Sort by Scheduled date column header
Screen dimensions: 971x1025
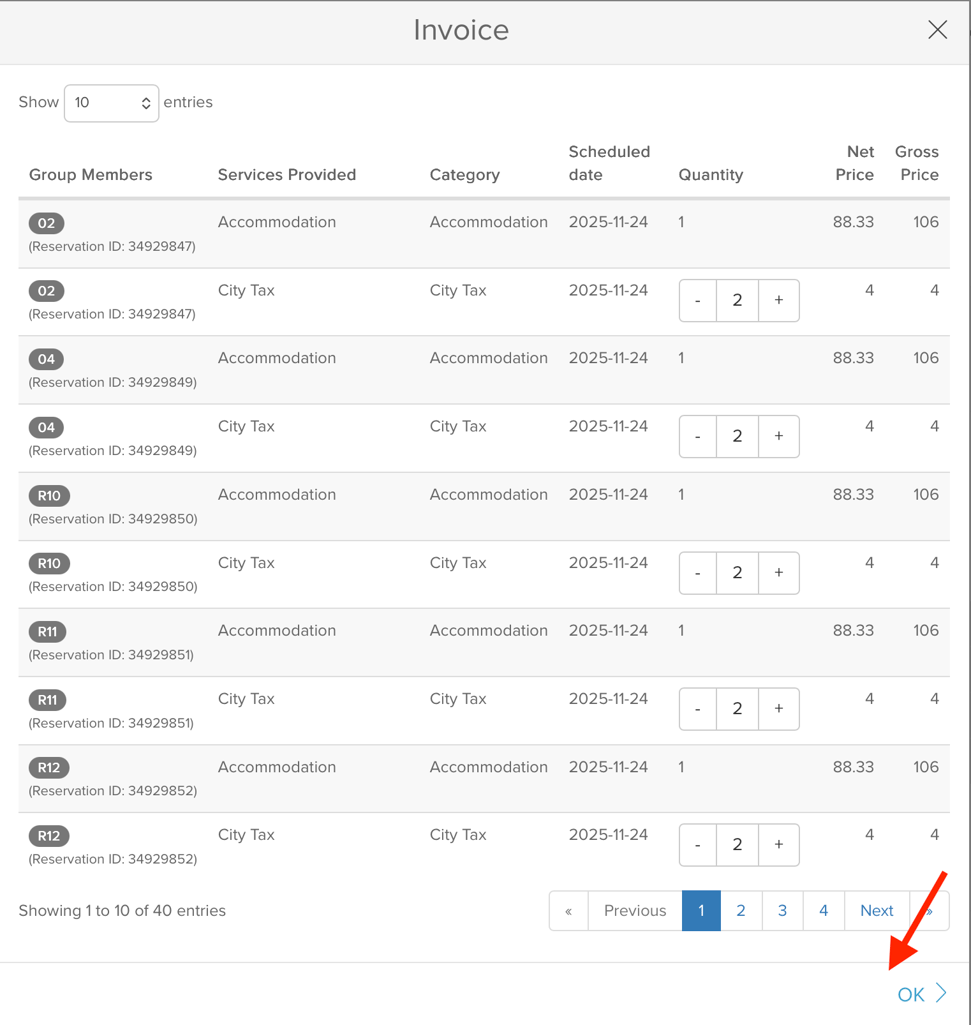click(609, 163)
